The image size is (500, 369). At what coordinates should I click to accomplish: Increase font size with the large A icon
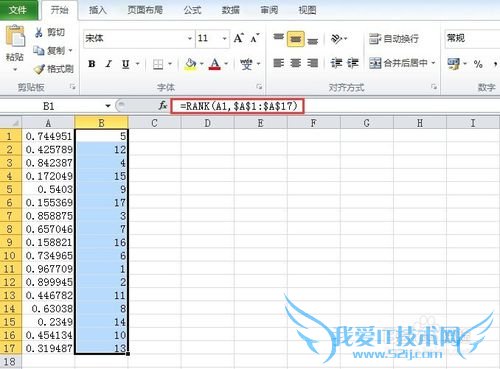click(238, 38)
